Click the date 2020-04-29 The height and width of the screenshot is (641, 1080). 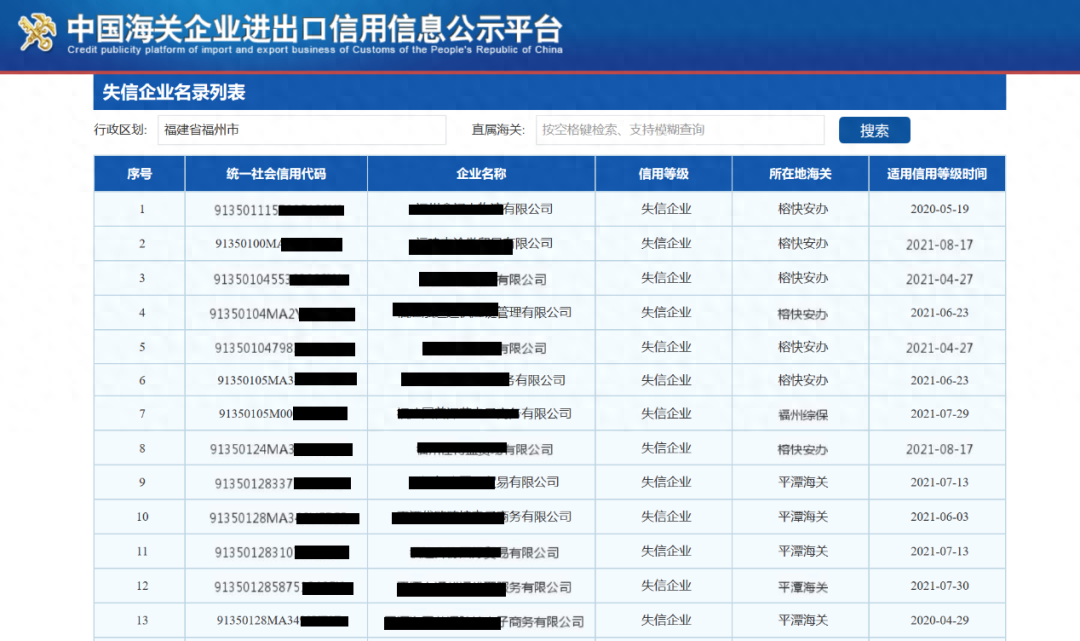(939, 620)
